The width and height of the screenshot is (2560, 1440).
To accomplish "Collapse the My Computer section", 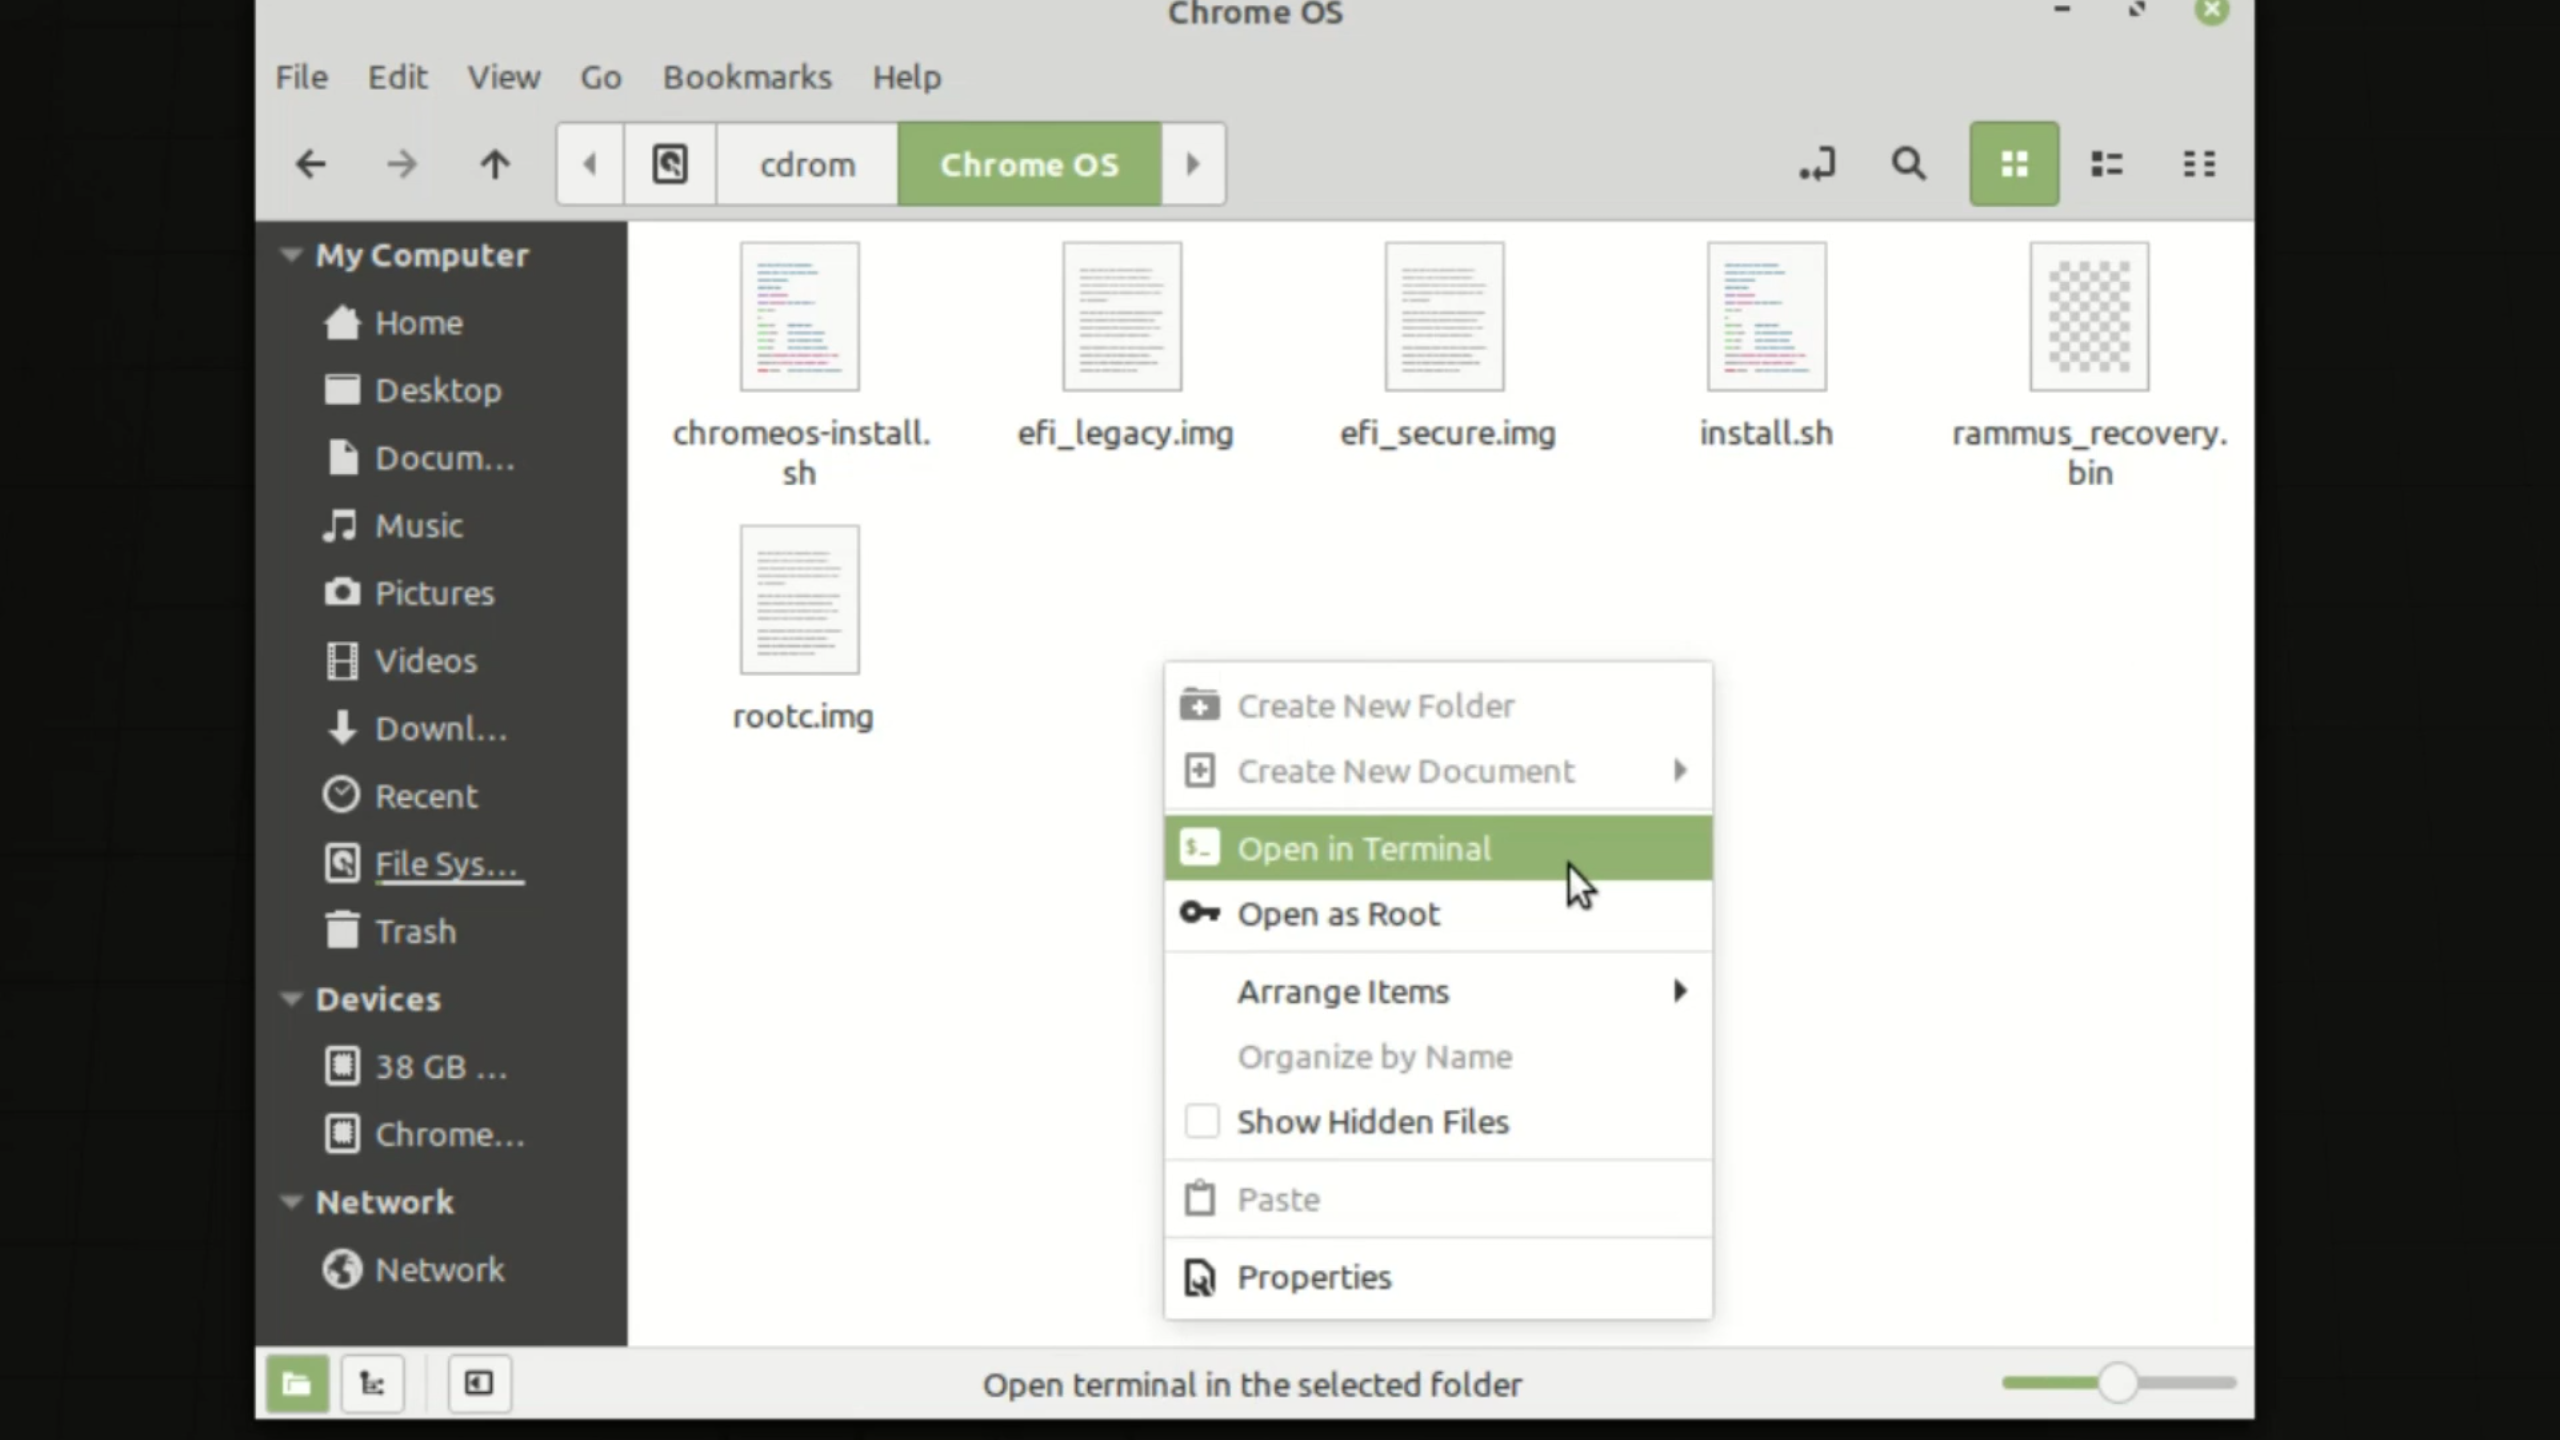I will [x=291, y=255].
